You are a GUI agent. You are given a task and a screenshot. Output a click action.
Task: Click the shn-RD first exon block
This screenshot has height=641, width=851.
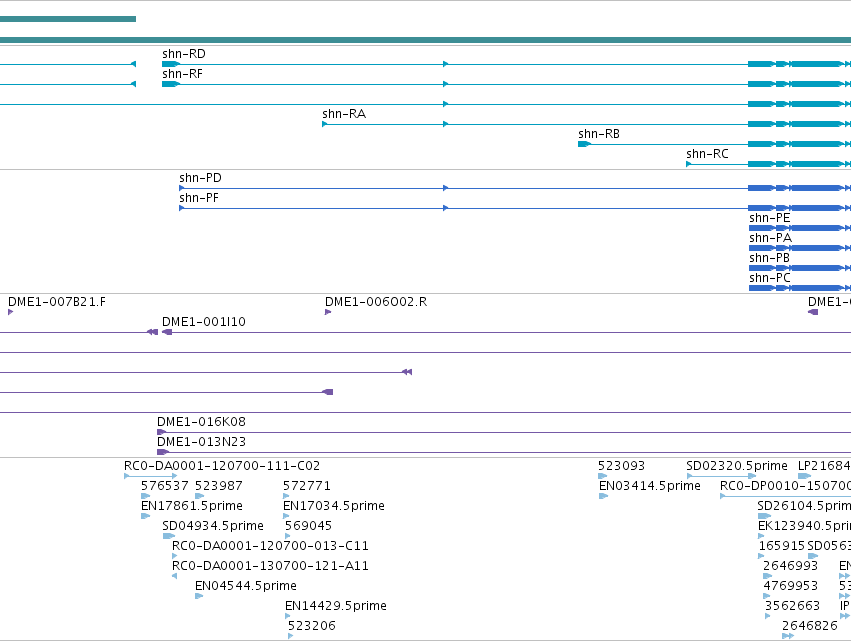(x=170, y=64)
